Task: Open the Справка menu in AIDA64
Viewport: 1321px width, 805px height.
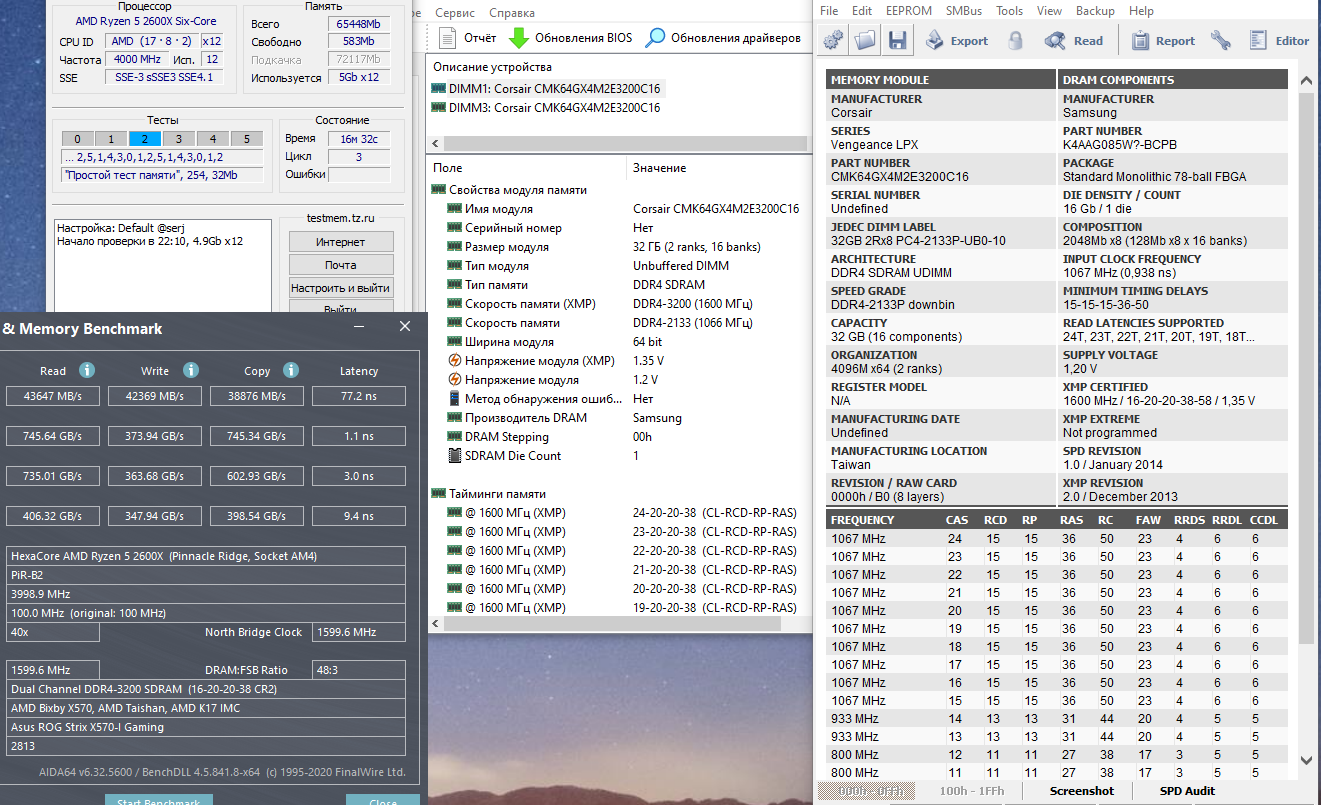Action: point(512,13)
